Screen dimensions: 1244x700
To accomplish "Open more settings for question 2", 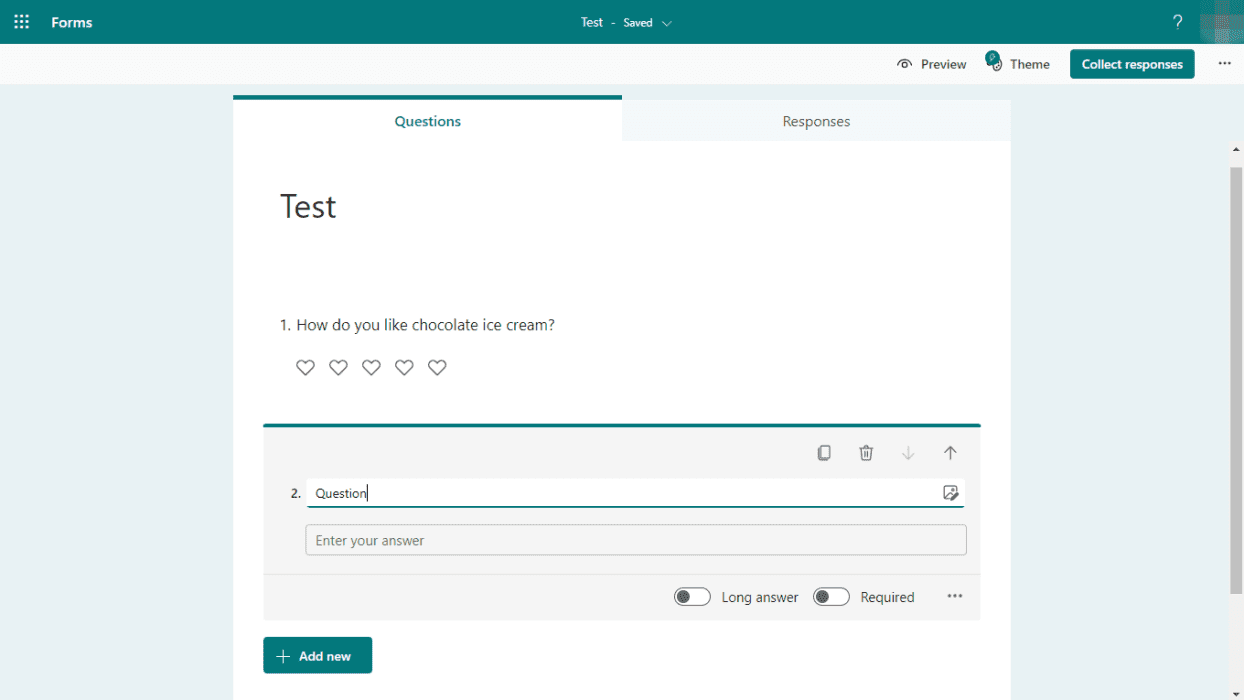I will [x=954, y=596].
